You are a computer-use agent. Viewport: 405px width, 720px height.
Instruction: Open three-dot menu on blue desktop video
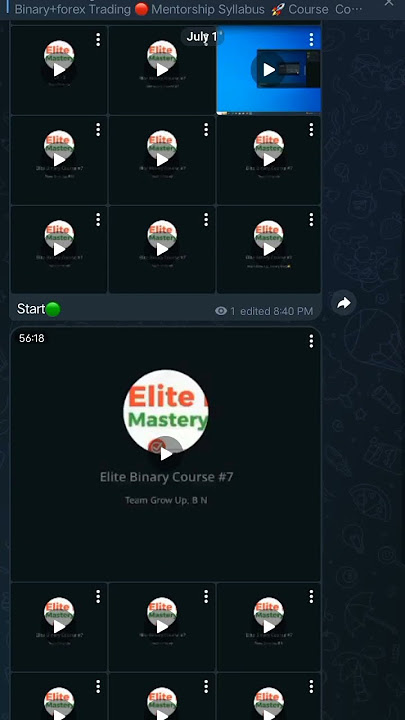[311, 39]
